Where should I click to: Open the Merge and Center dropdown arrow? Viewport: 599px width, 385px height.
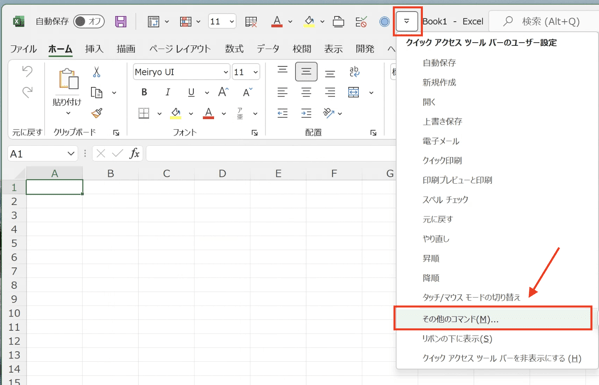[371, 92]
